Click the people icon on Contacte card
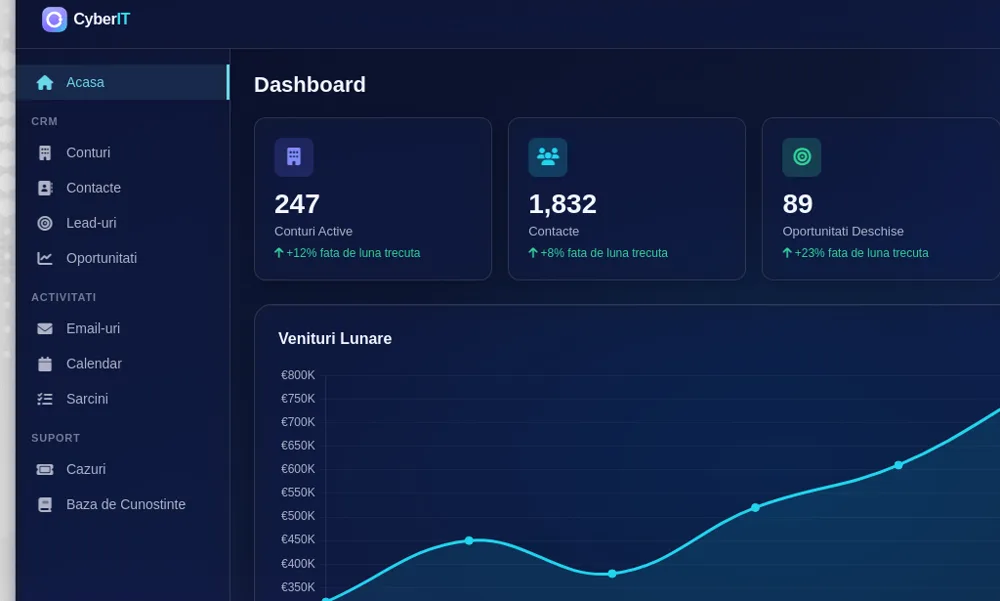The height and width of the screenshot is (601, 1000). (x=547, y=157)
